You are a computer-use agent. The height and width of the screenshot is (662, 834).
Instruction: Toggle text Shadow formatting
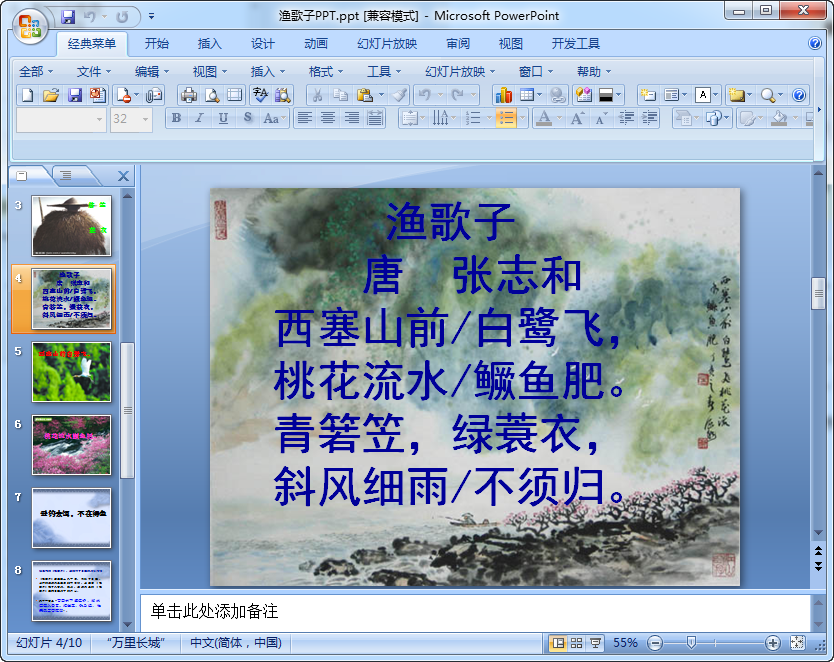247,118
